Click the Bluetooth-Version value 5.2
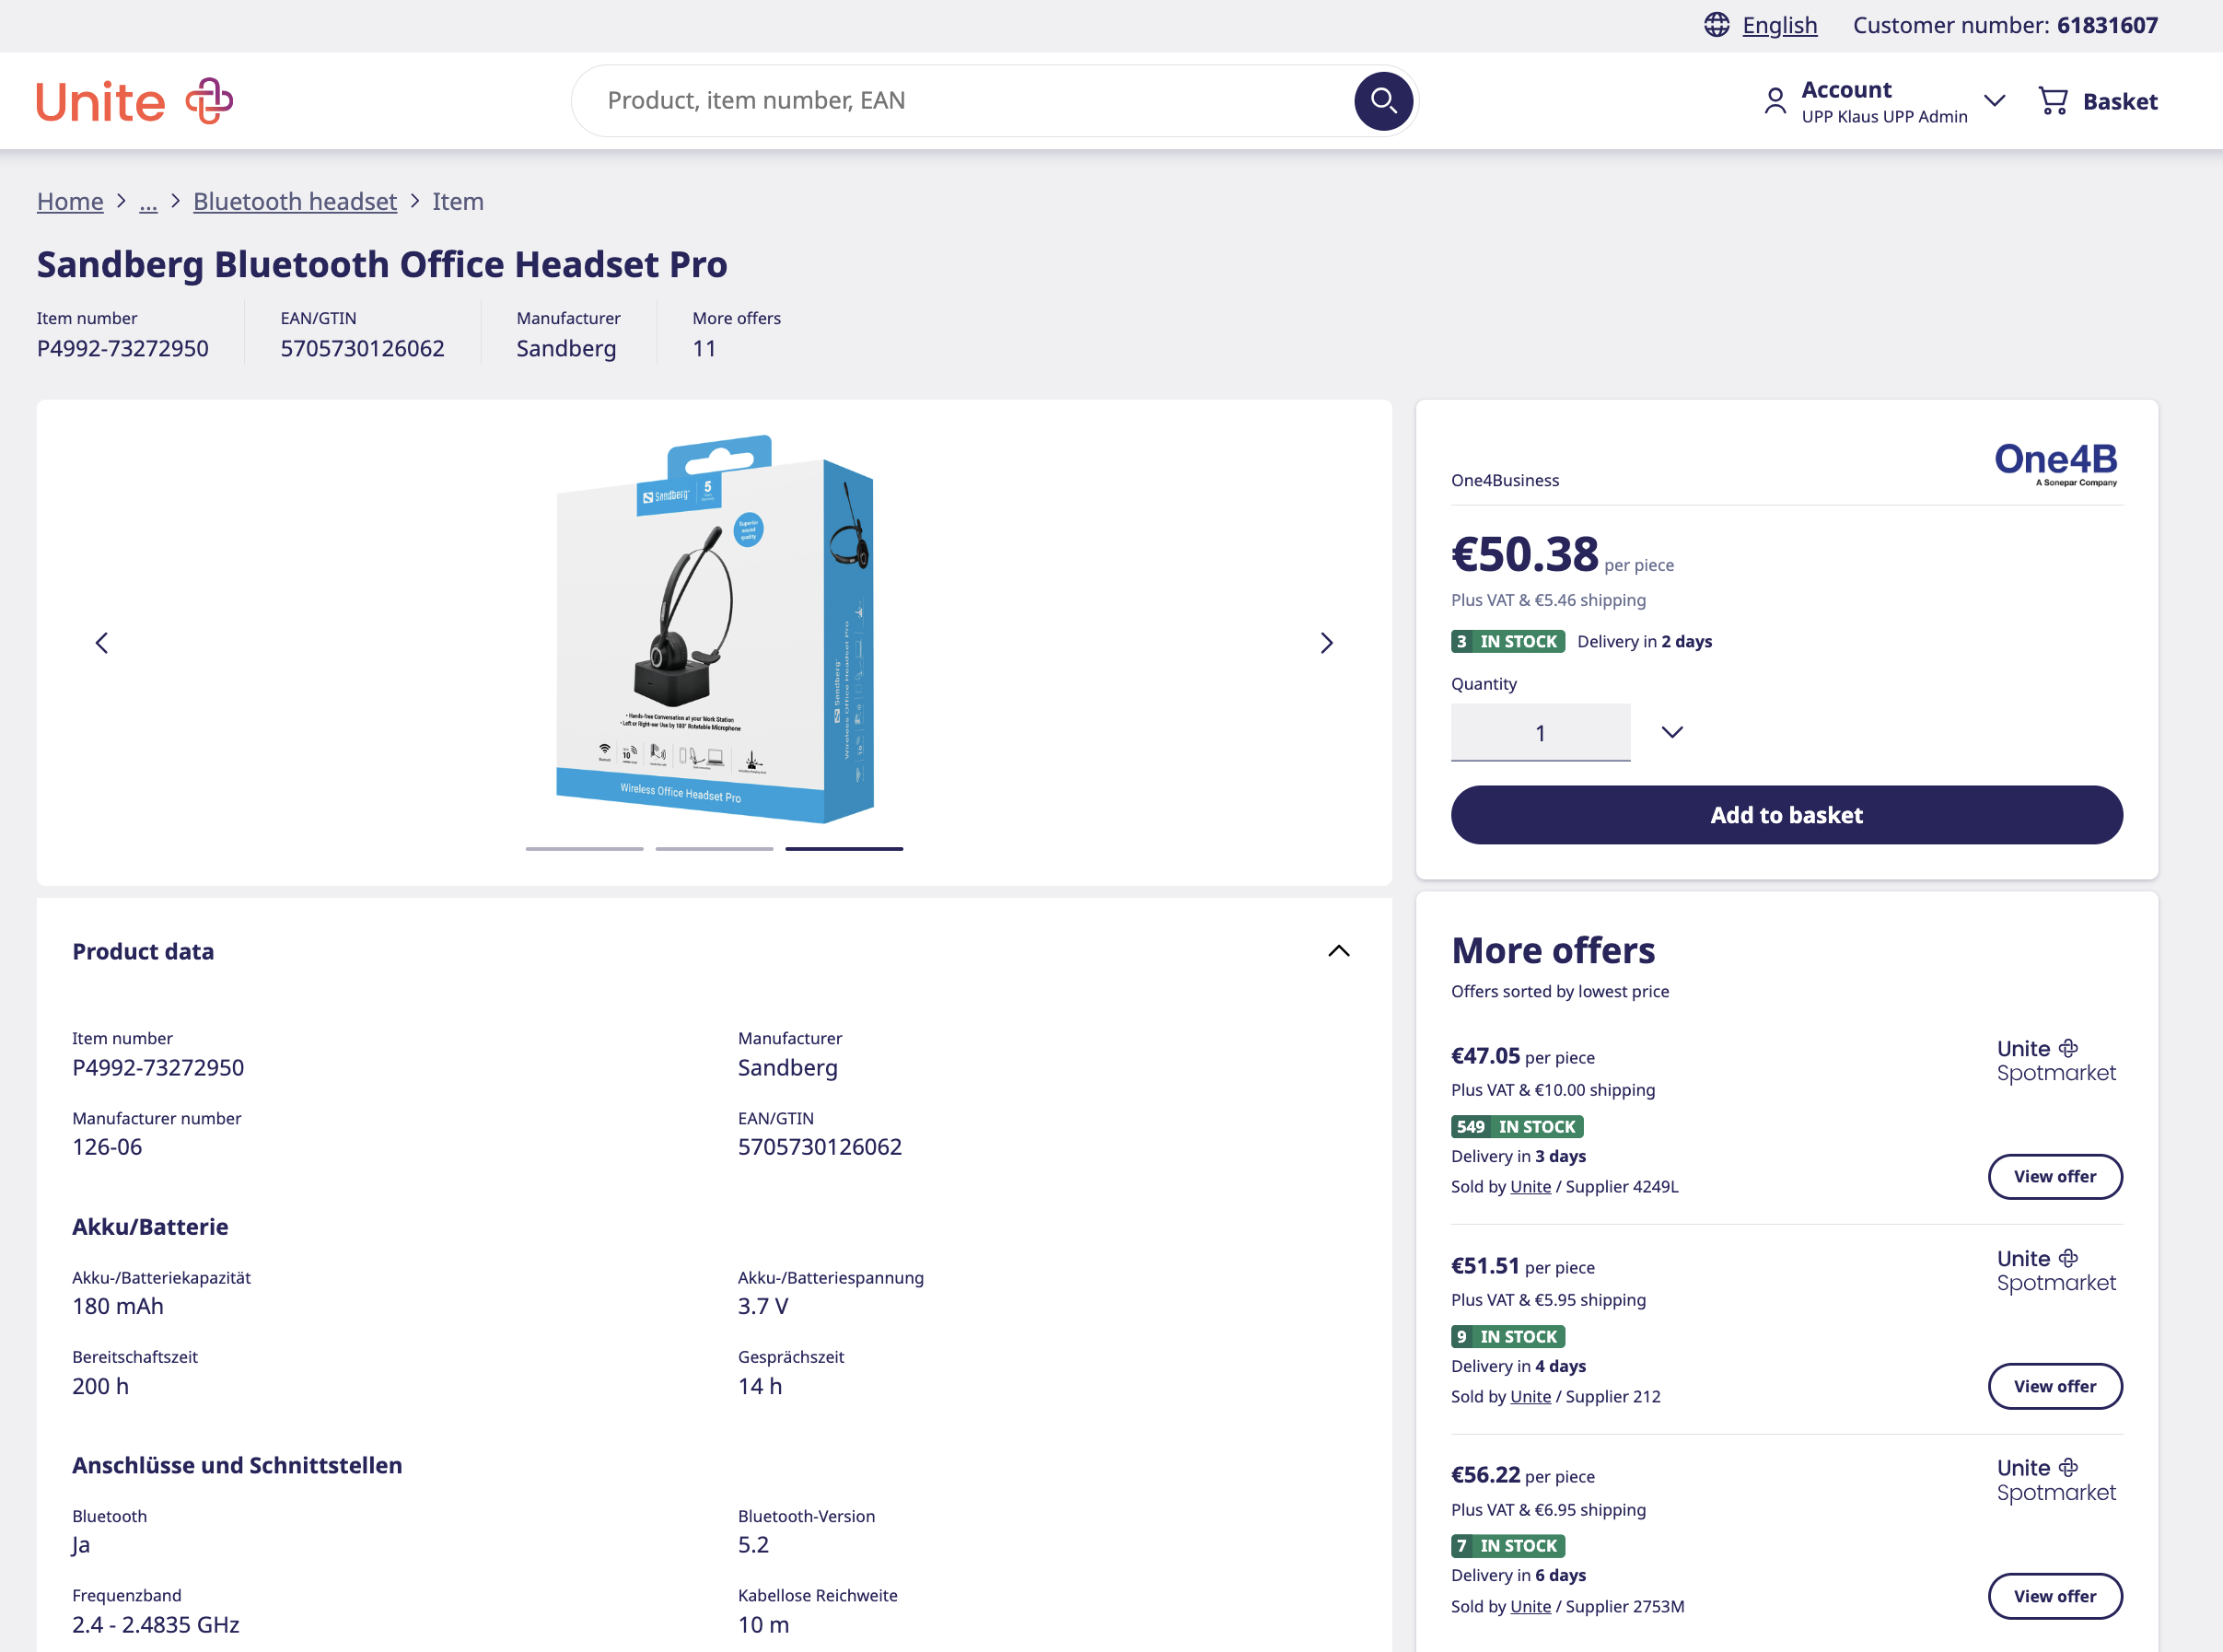2223x1652 pixels. coord(754,1545)
